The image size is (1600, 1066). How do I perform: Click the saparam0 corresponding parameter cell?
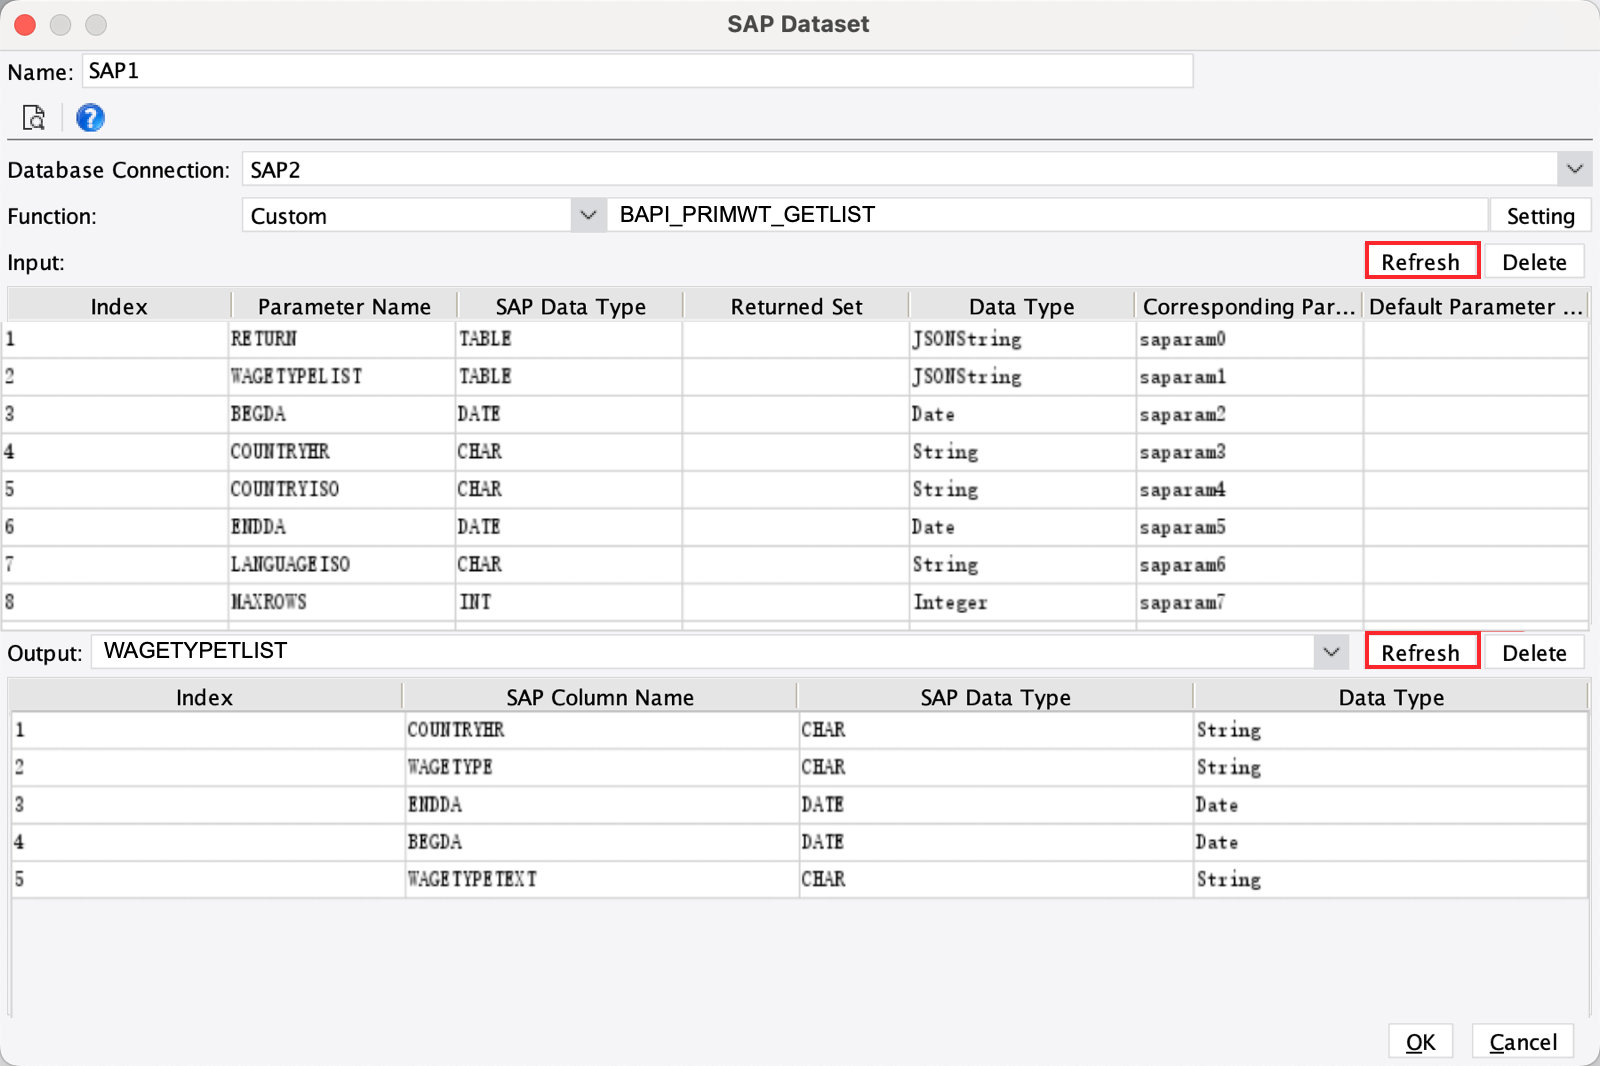(x=1249, y=339)
